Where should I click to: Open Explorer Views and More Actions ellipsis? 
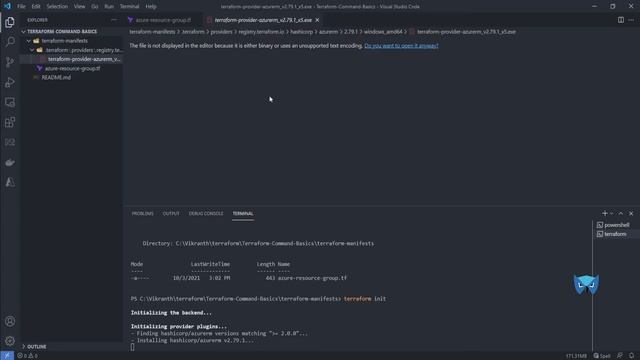click(113, 20)
